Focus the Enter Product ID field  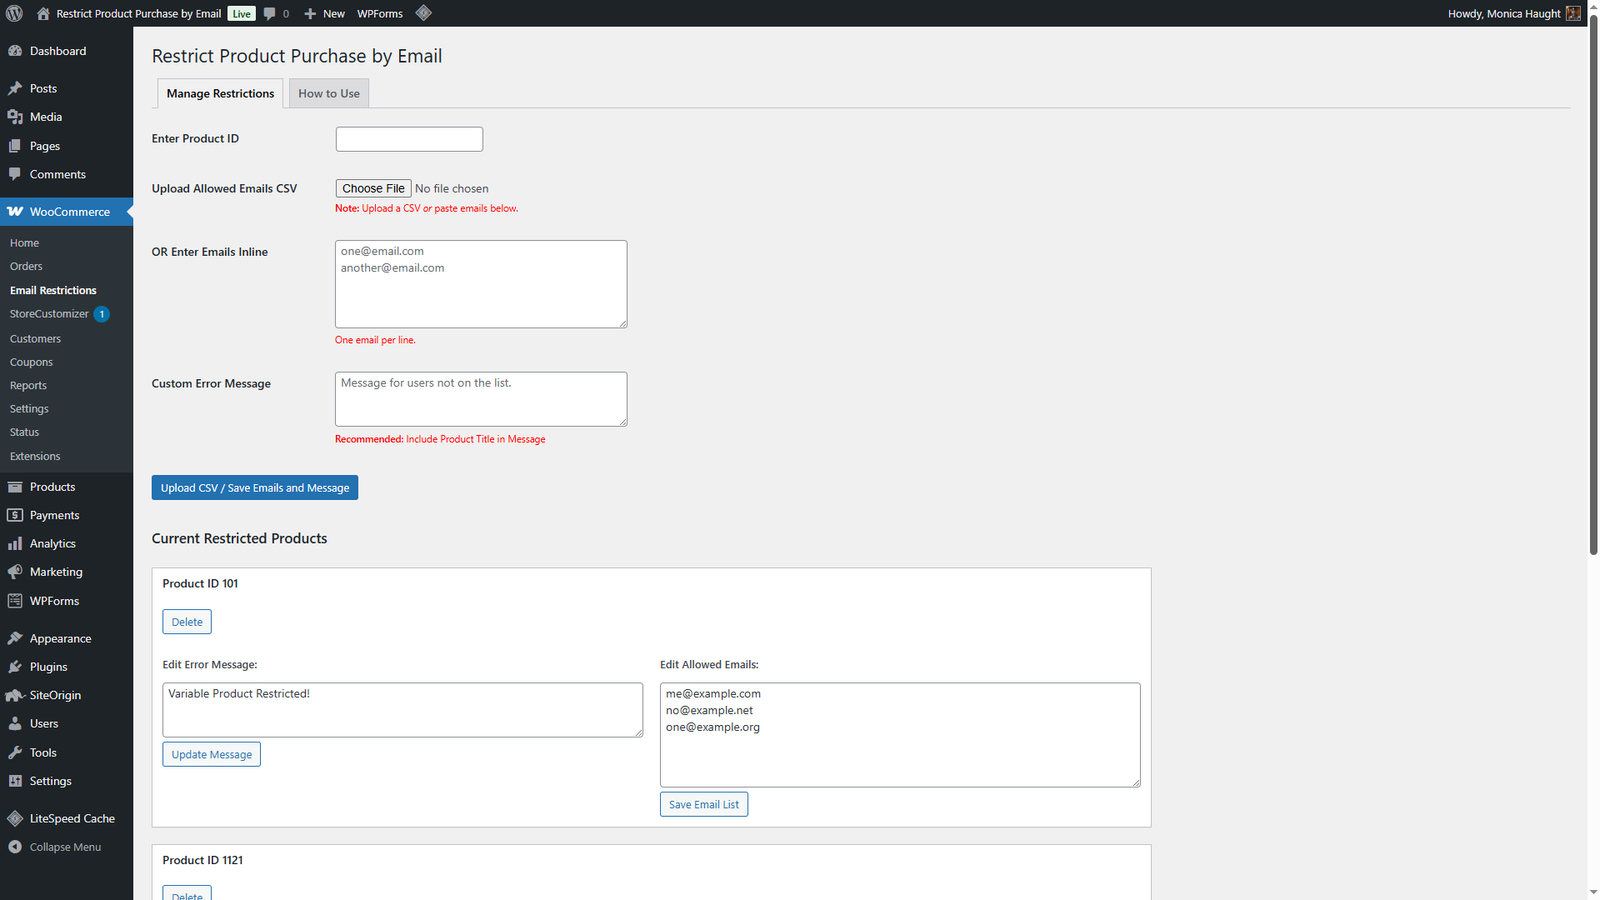point(409,139)
